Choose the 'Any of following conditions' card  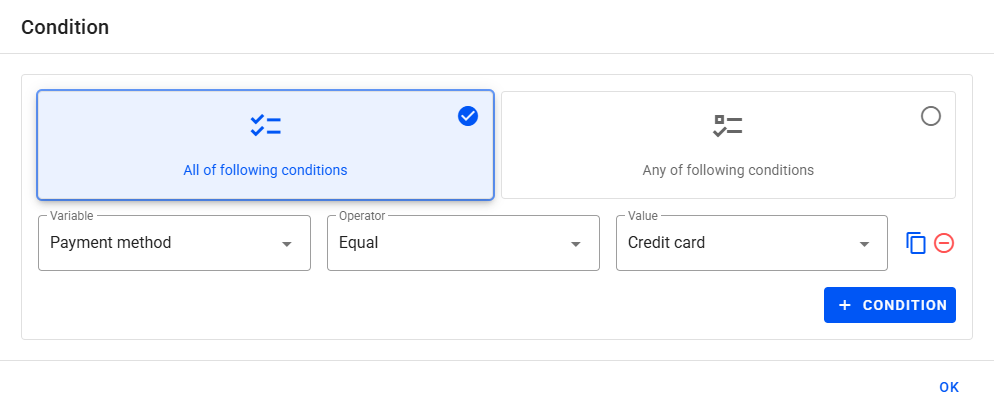(x=728, y=145)
